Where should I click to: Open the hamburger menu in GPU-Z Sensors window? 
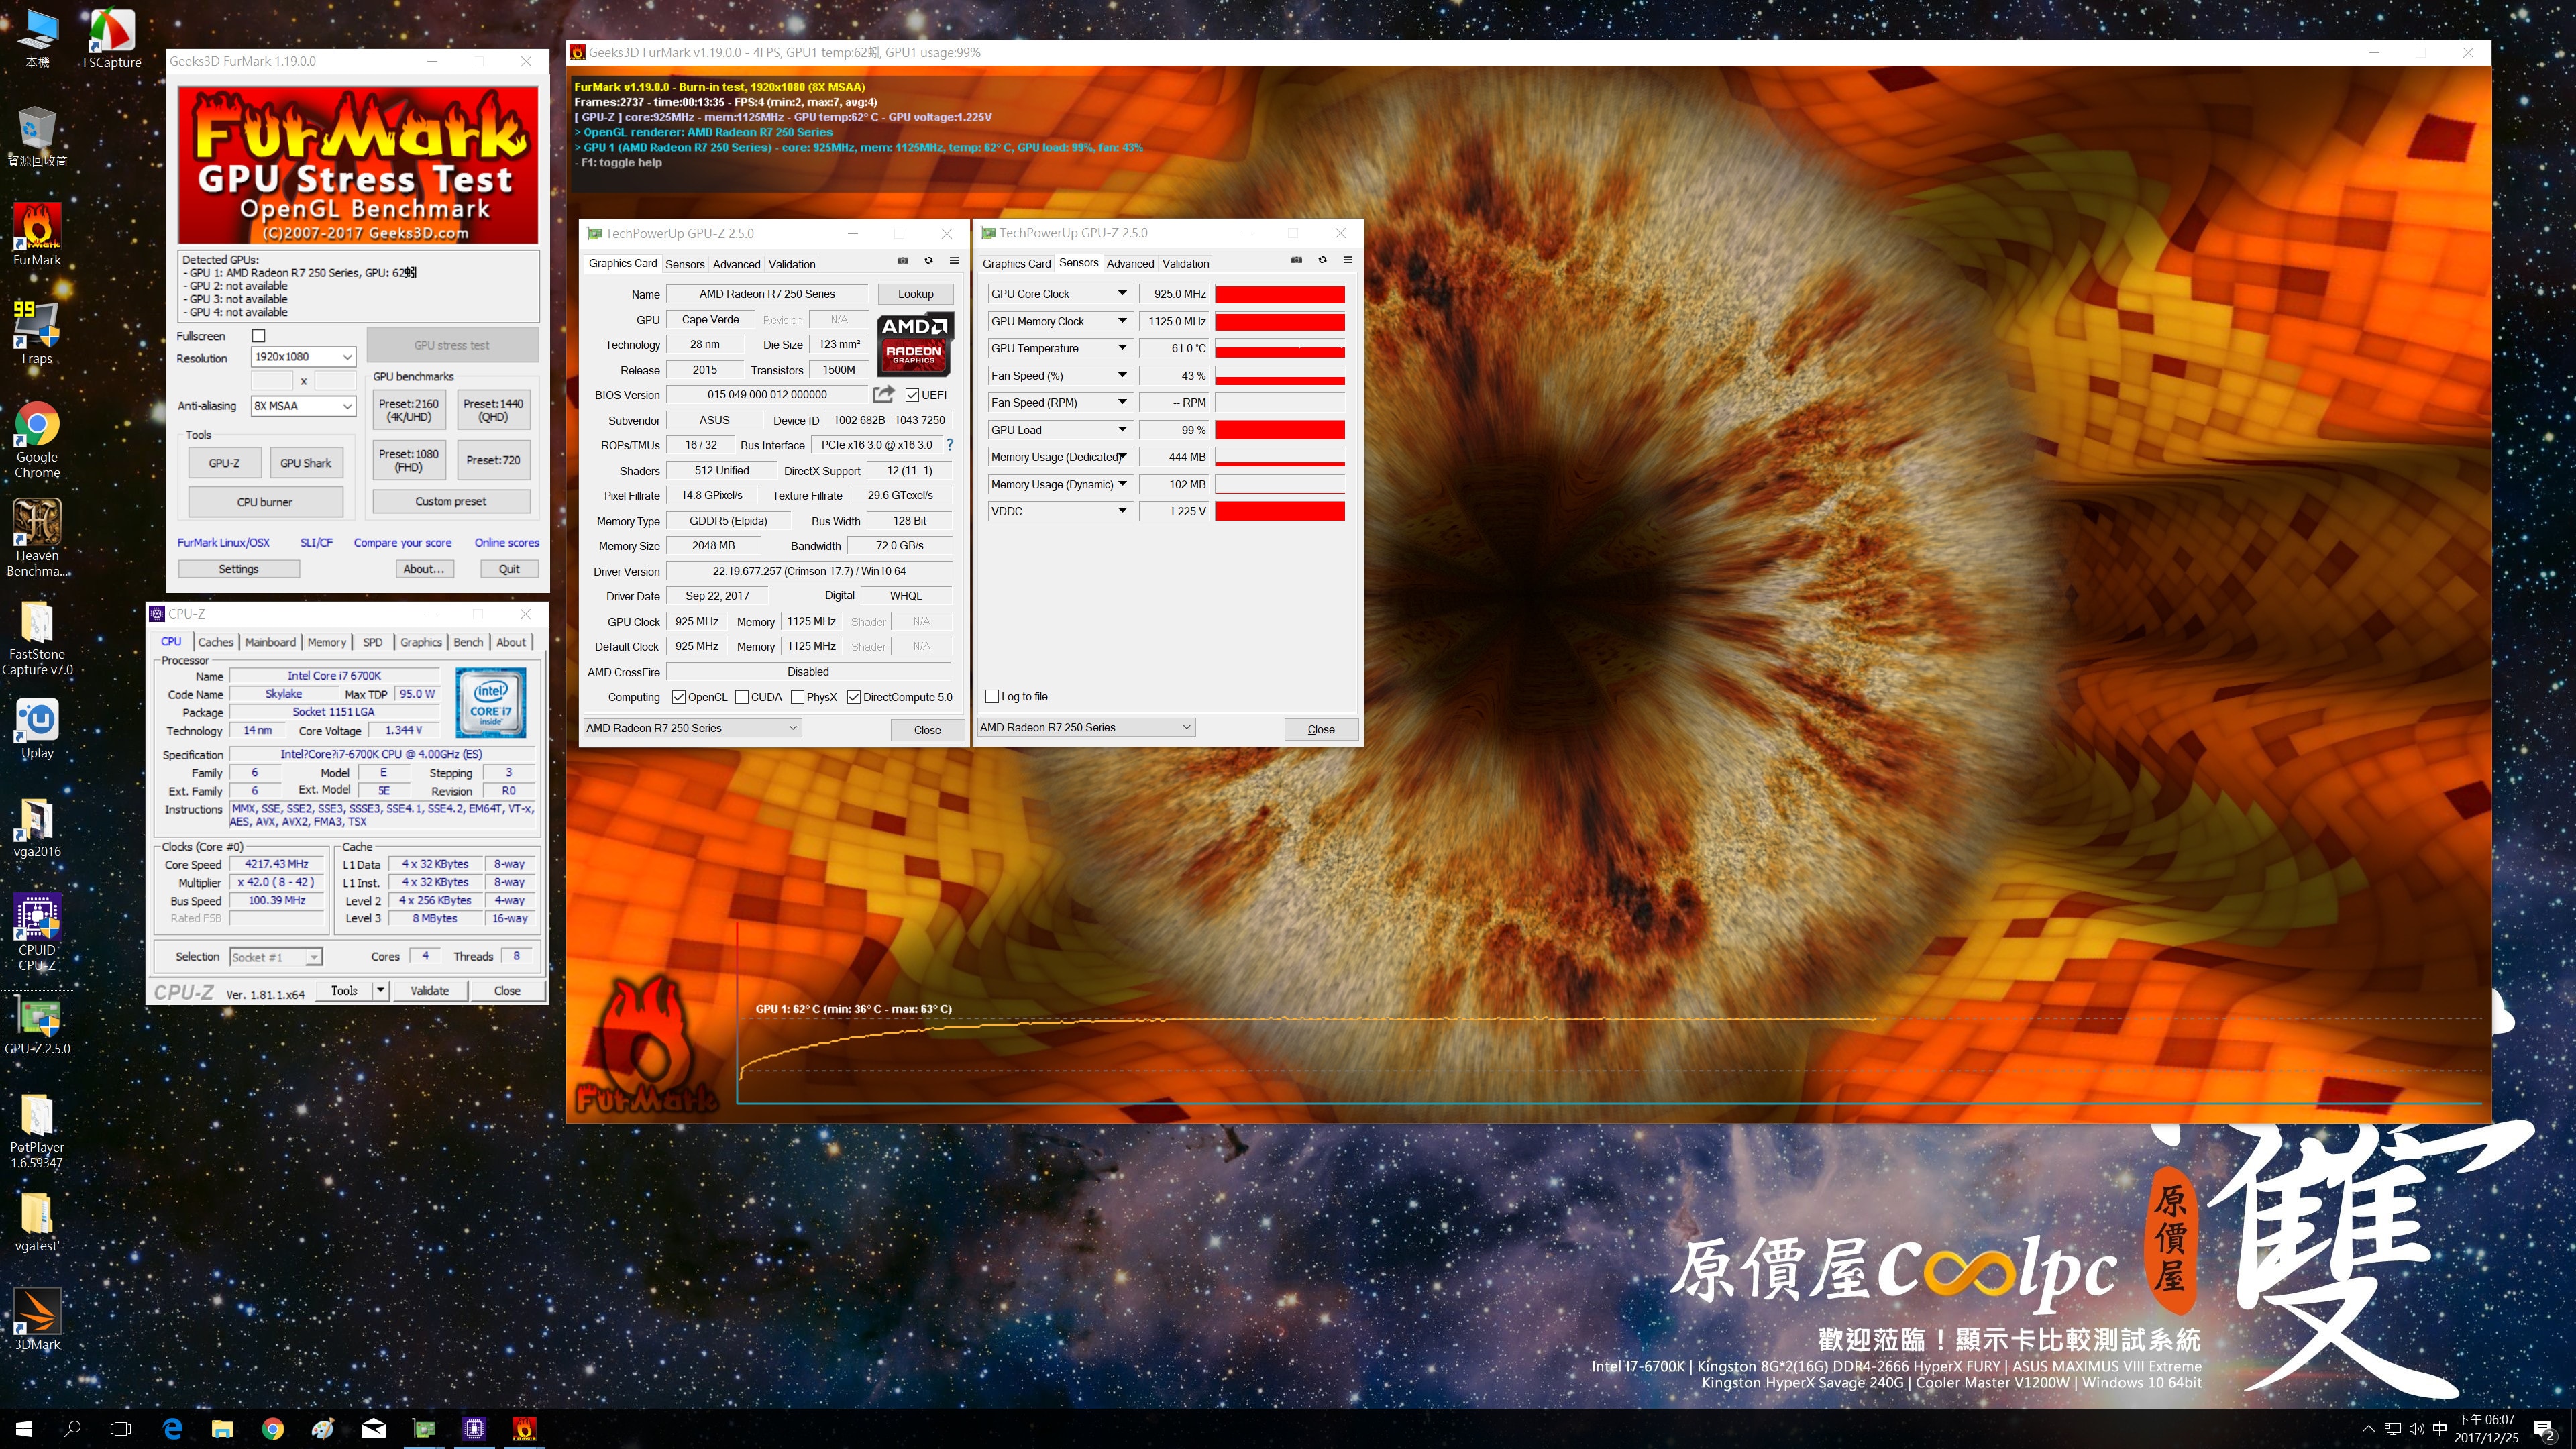1348,259
